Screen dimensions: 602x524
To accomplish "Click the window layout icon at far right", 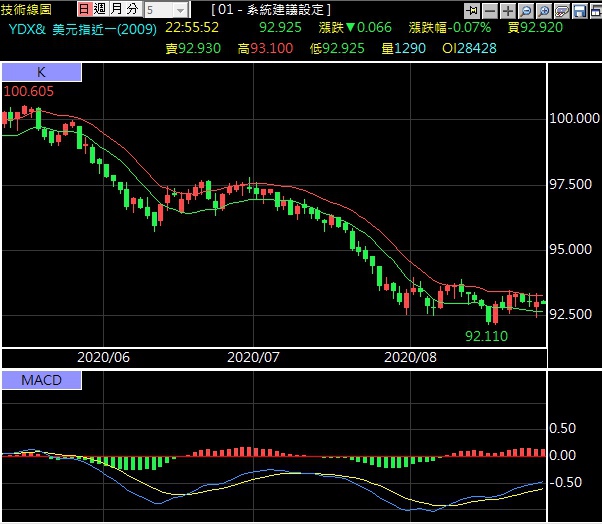I will point(595,11).
